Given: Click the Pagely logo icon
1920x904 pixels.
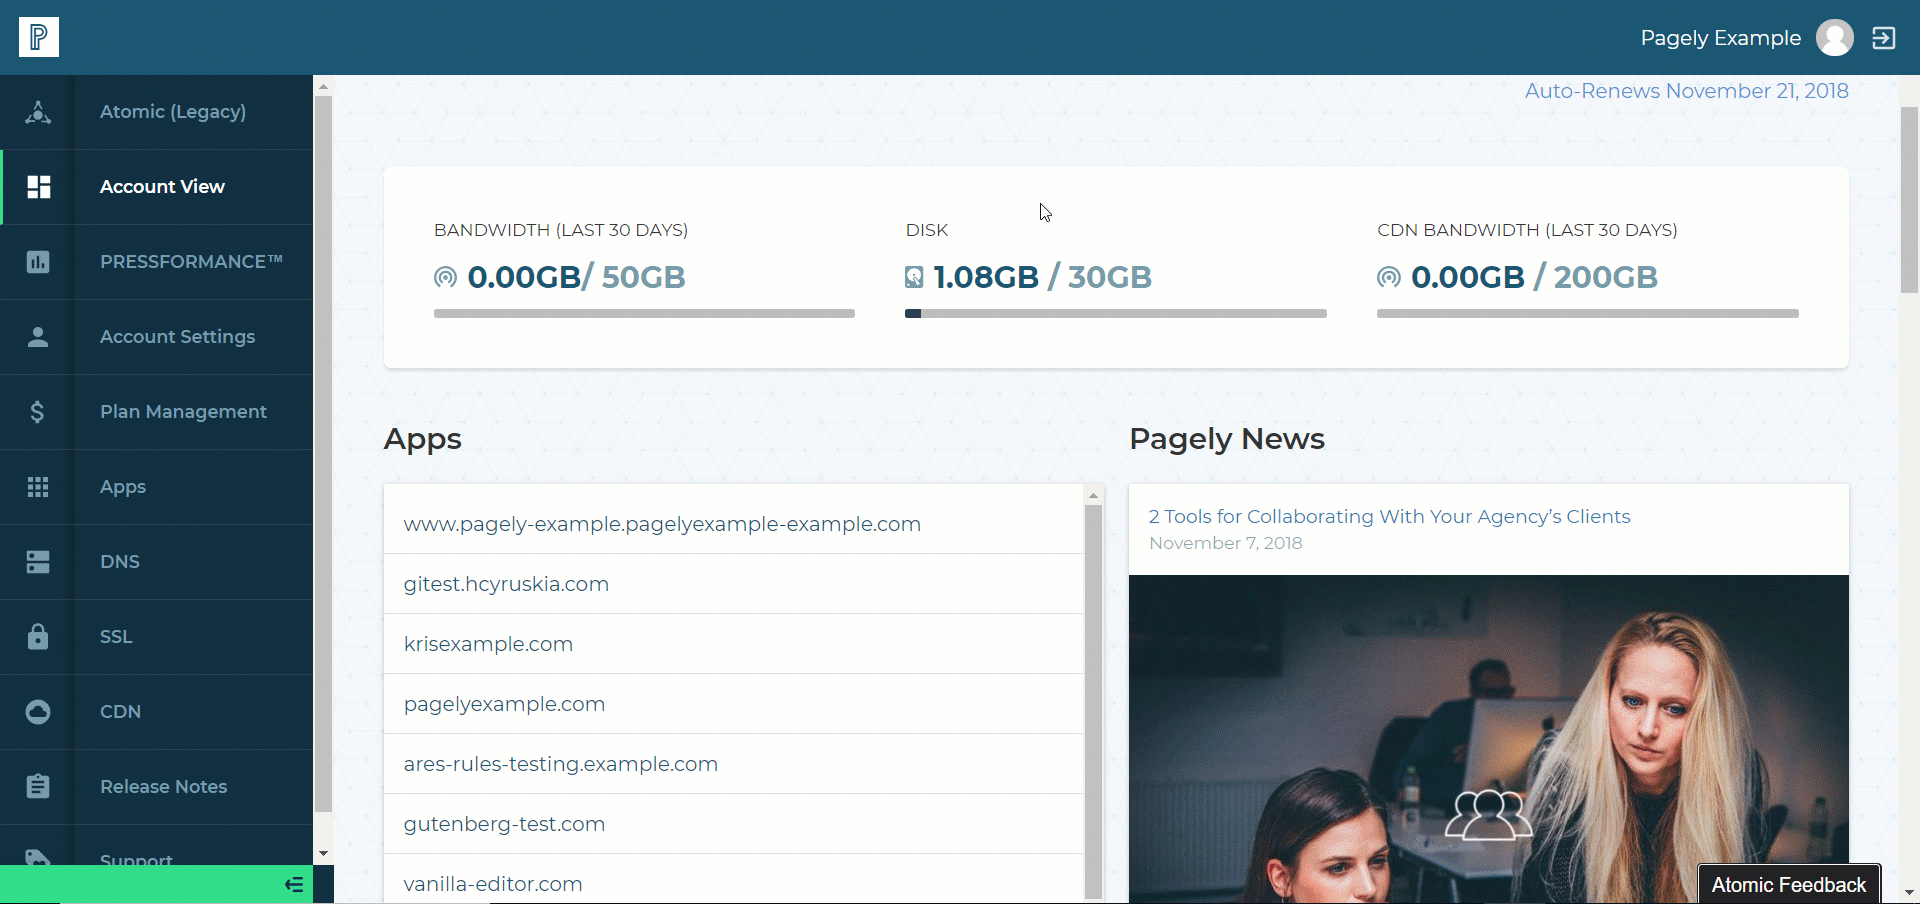Looking at the screenshot, I should [x=39, y=37].
